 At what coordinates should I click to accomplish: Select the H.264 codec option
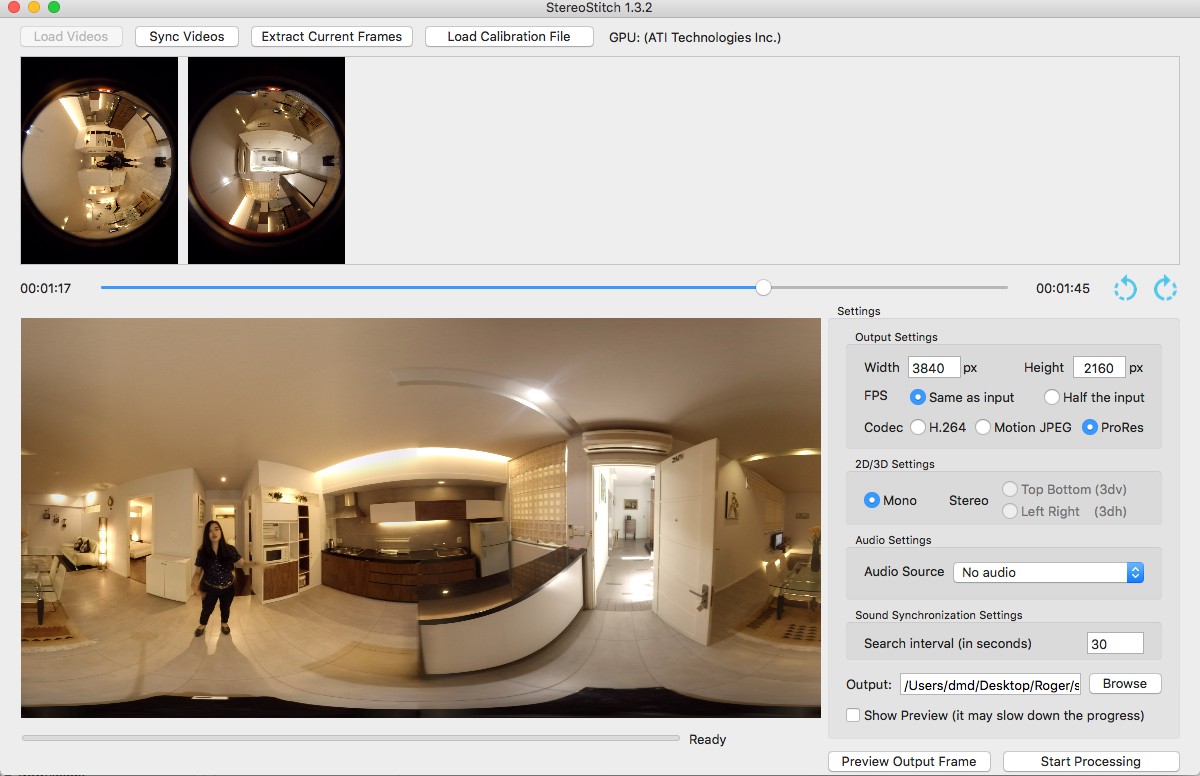click(x=918, y=427)
